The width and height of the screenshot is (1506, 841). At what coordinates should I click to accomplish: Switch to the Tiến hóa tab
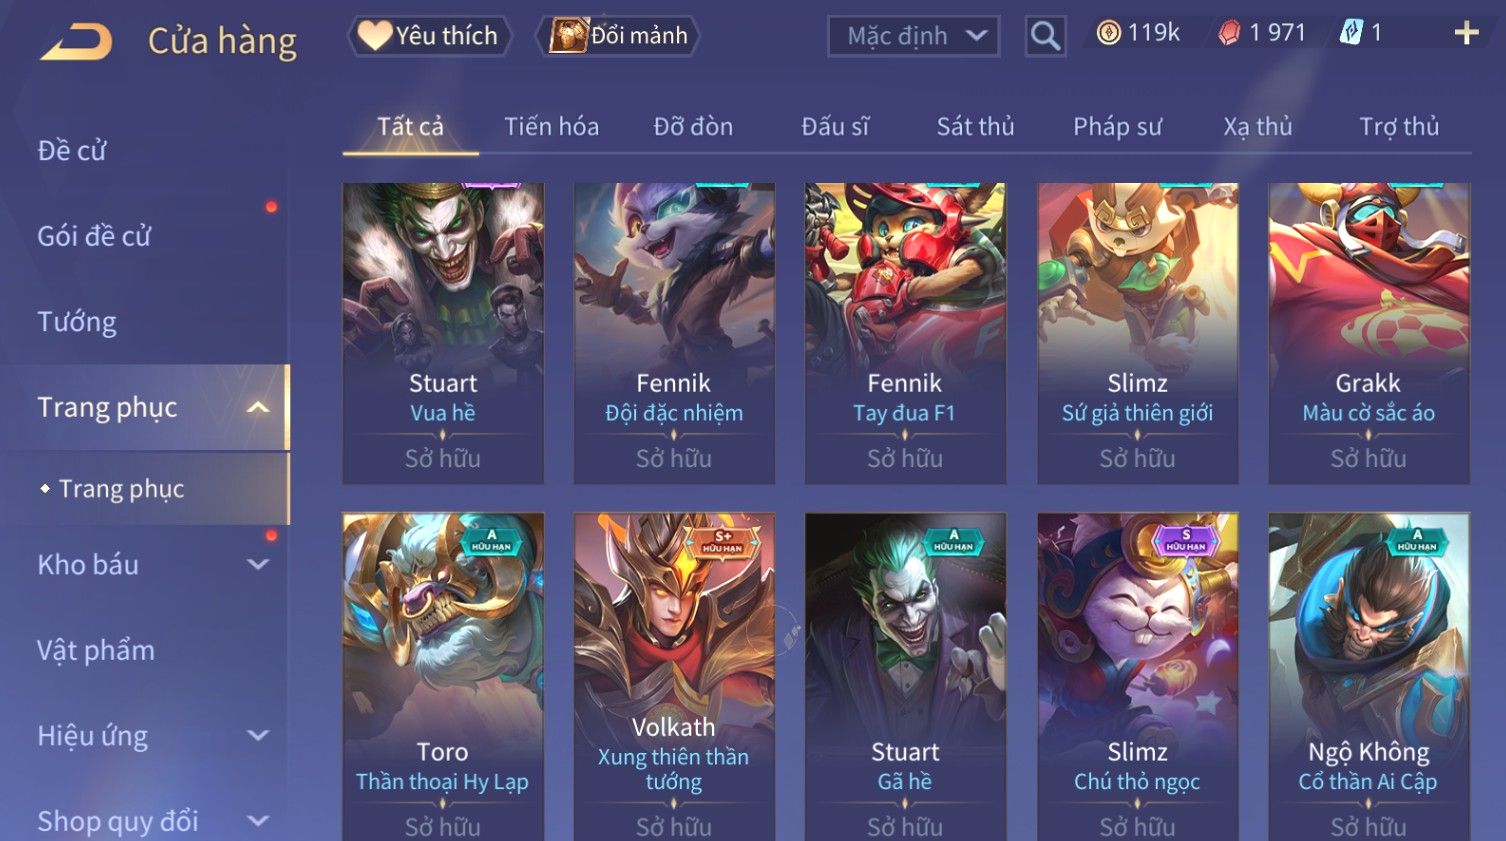[x=551, y=127]
